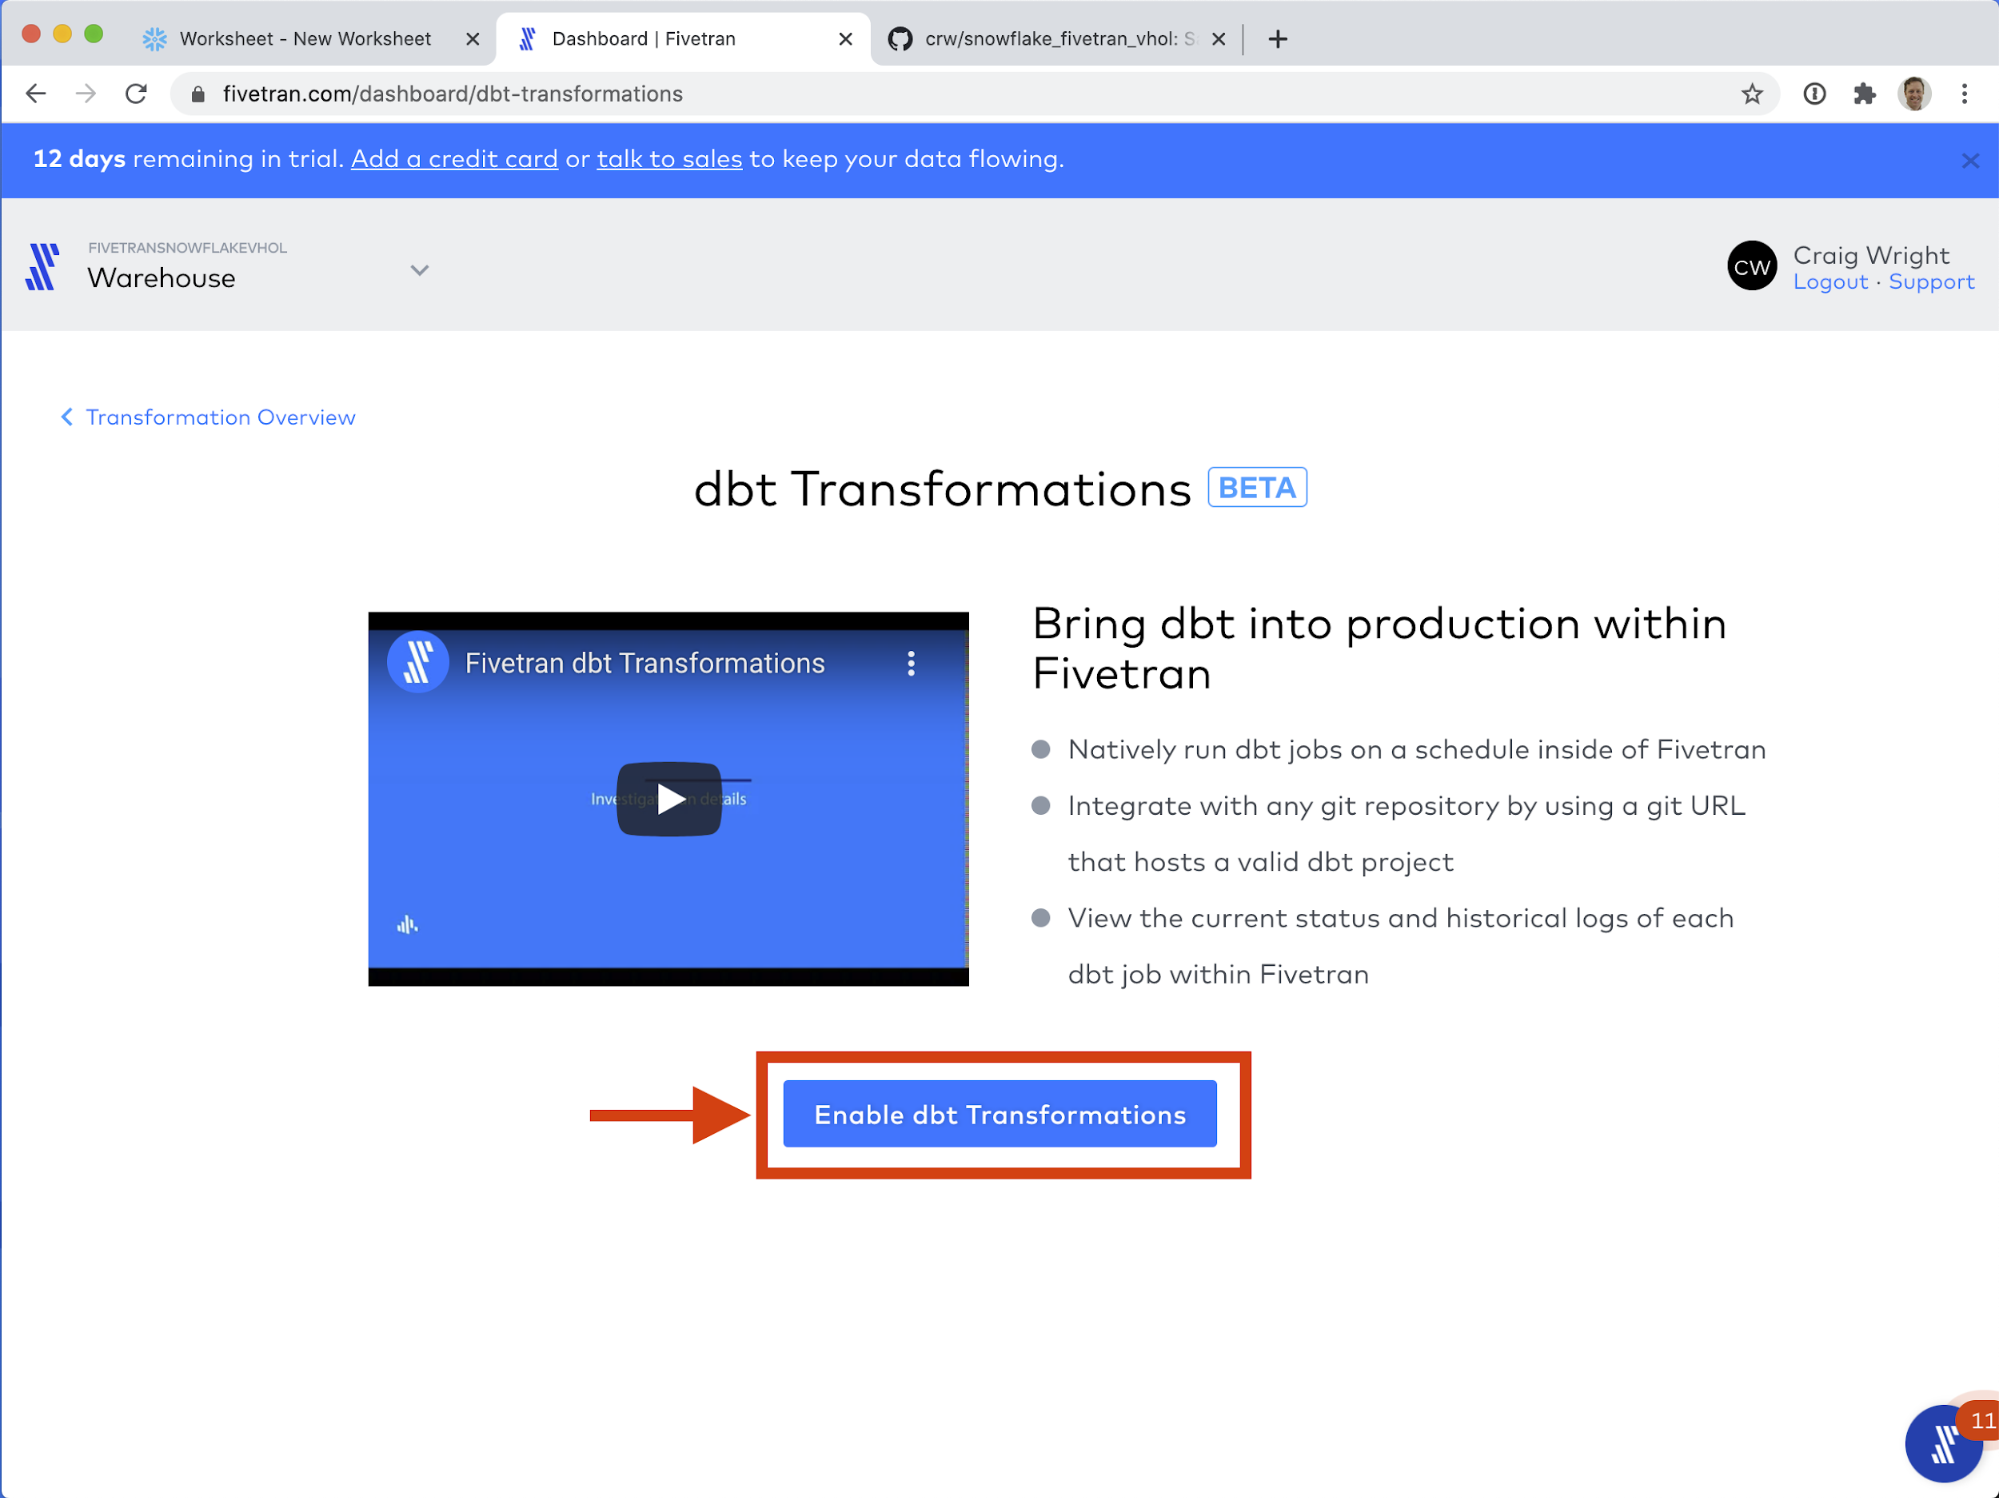Open the Fivetran chat widget icon
1999x1499 pixels.
(x=1943, y=1443)
